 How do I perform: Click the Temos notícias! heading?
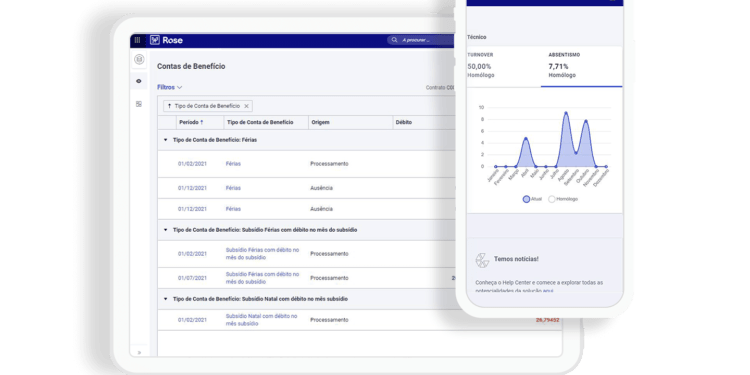point(516,259)
